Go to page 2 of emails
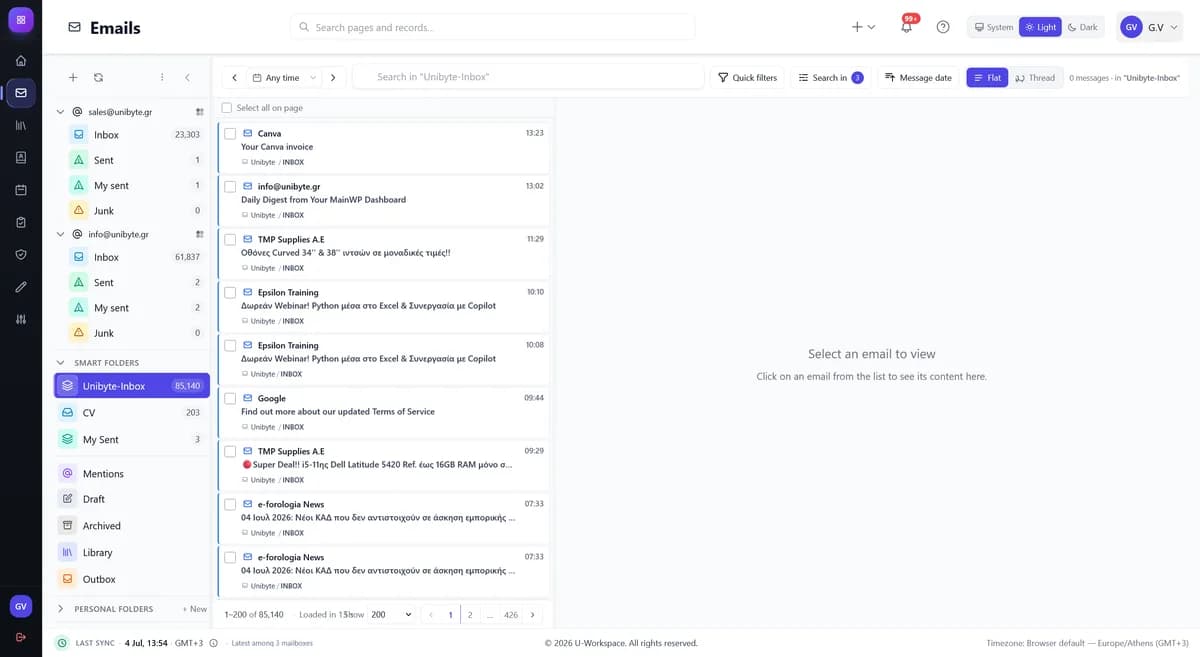 click(470, 614)
